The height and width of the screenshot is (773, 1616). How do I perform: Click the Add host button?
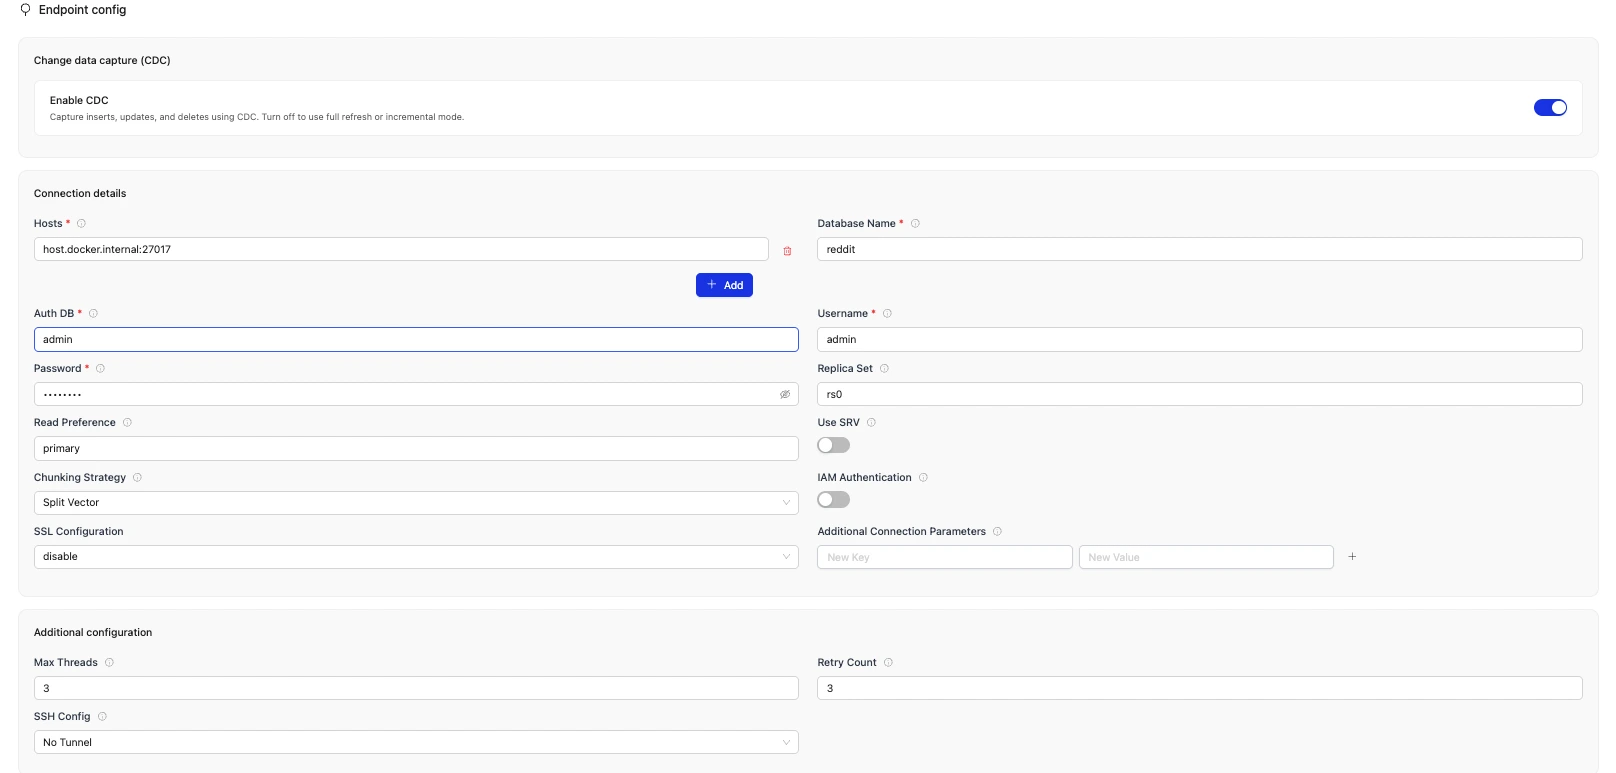click(724, 285)
